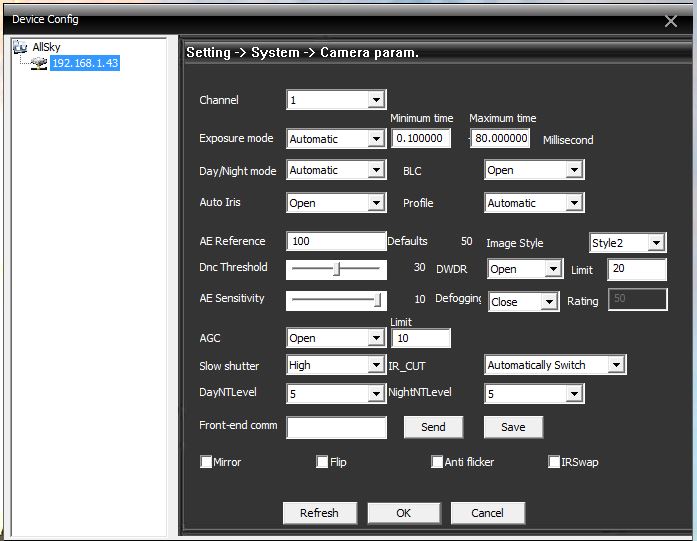Click the Send button
This screenshot has height=541, width=697.
click(433, 427)
